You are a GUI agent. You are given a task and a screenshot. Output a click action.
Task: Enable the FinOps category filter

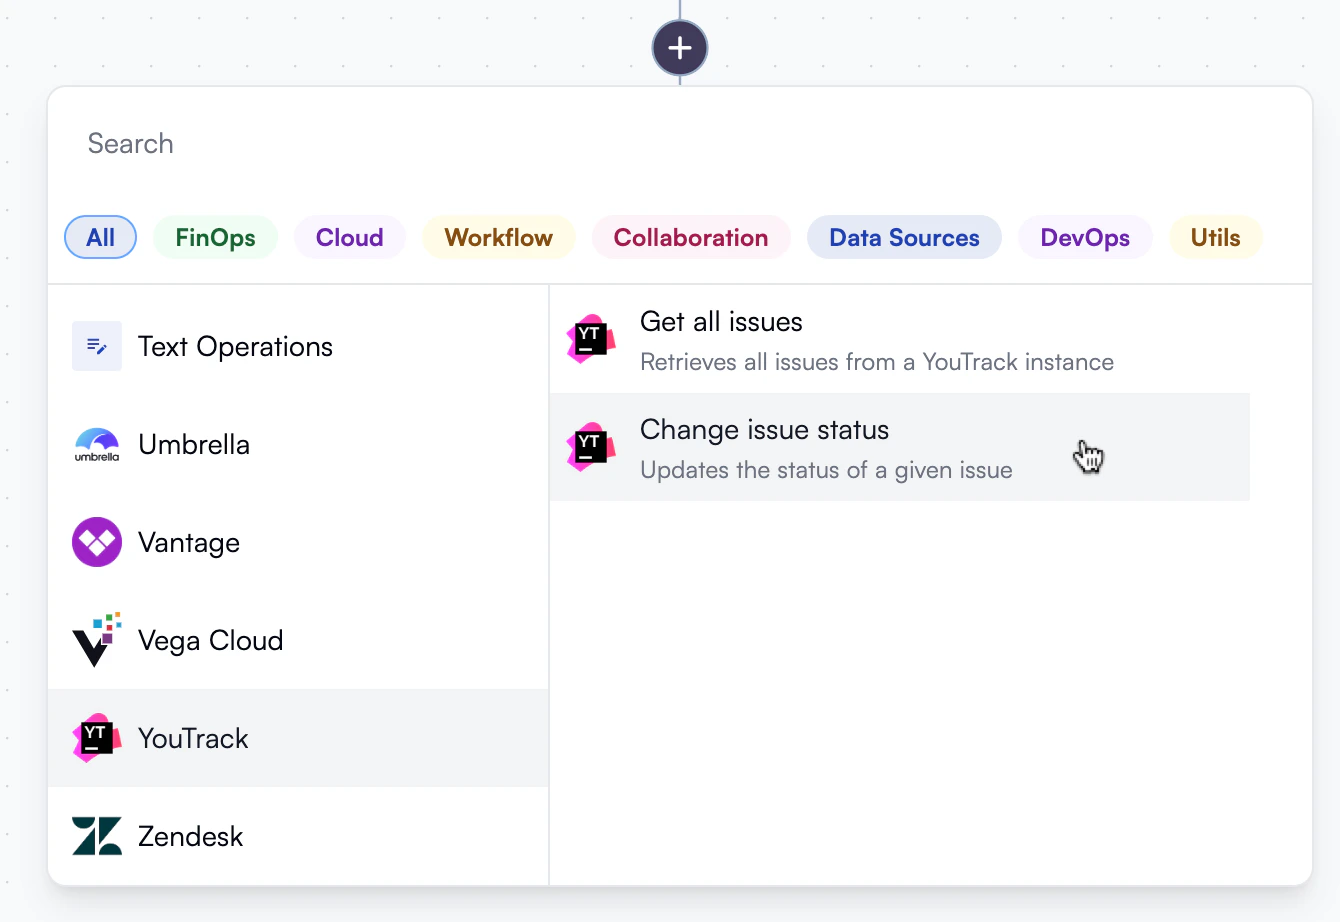pyautogui.click(x=215, y=237)
